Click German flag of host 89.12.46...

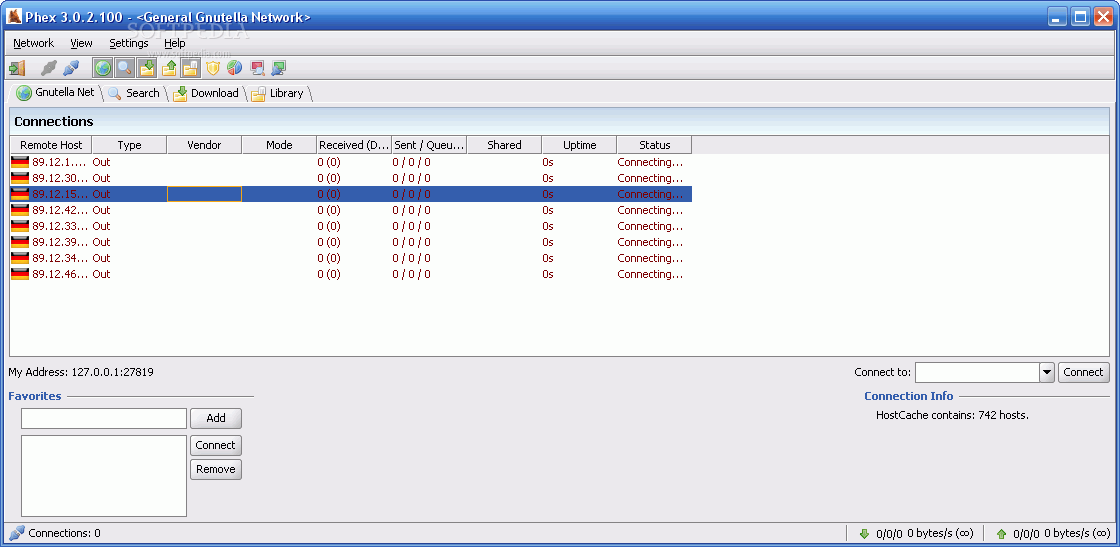[x=20, y=274]
